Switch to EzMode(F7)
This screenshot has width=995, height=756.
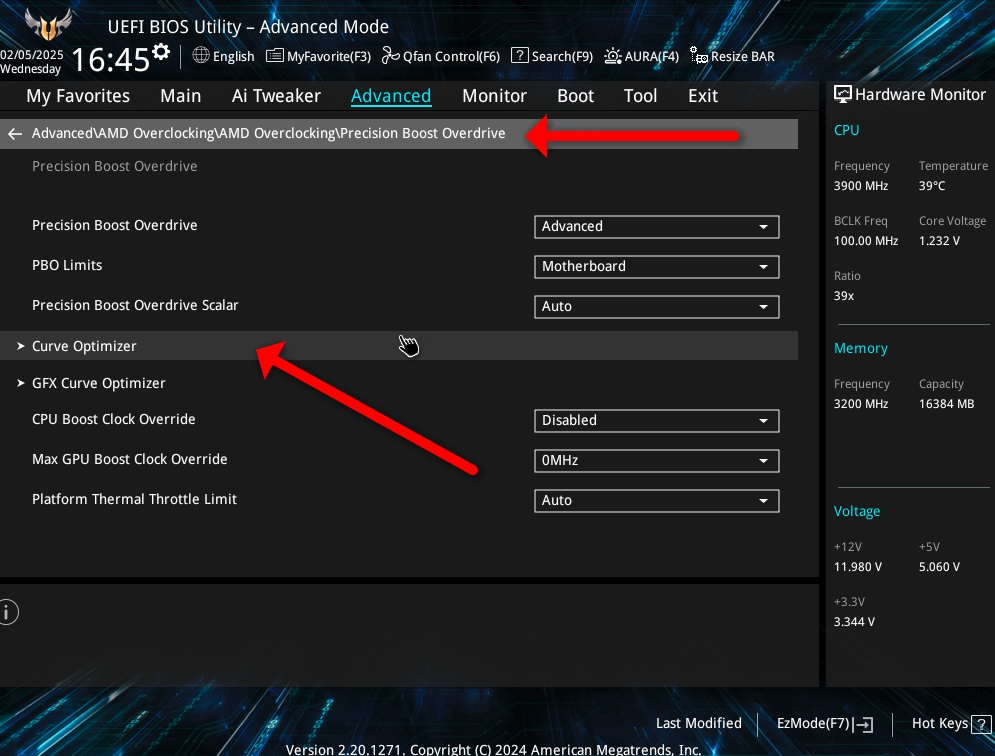tap(825, 724)
